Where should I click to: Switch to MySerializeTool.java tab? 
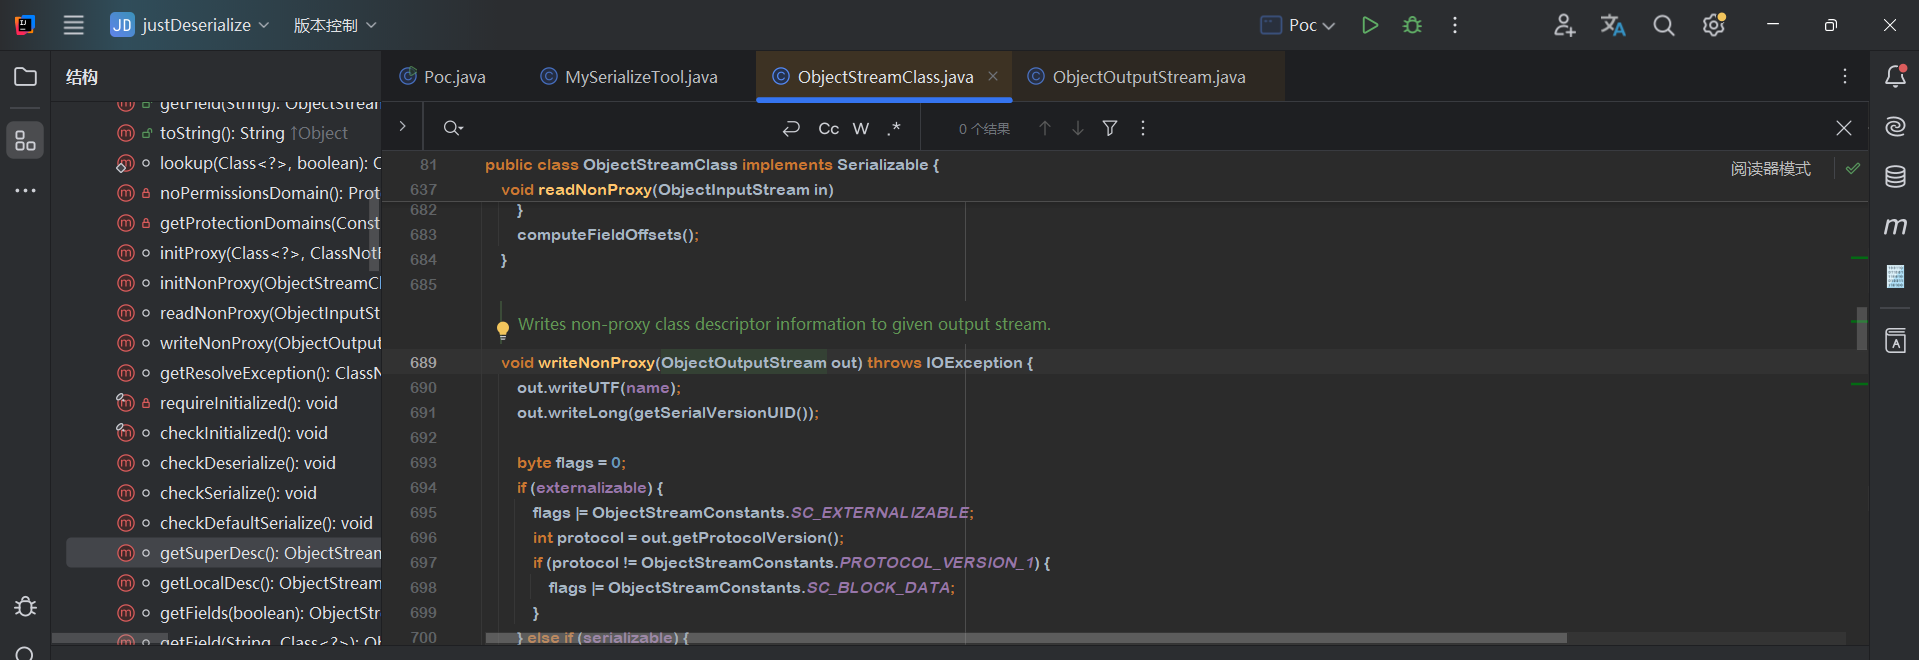click(x=629, y=77)
